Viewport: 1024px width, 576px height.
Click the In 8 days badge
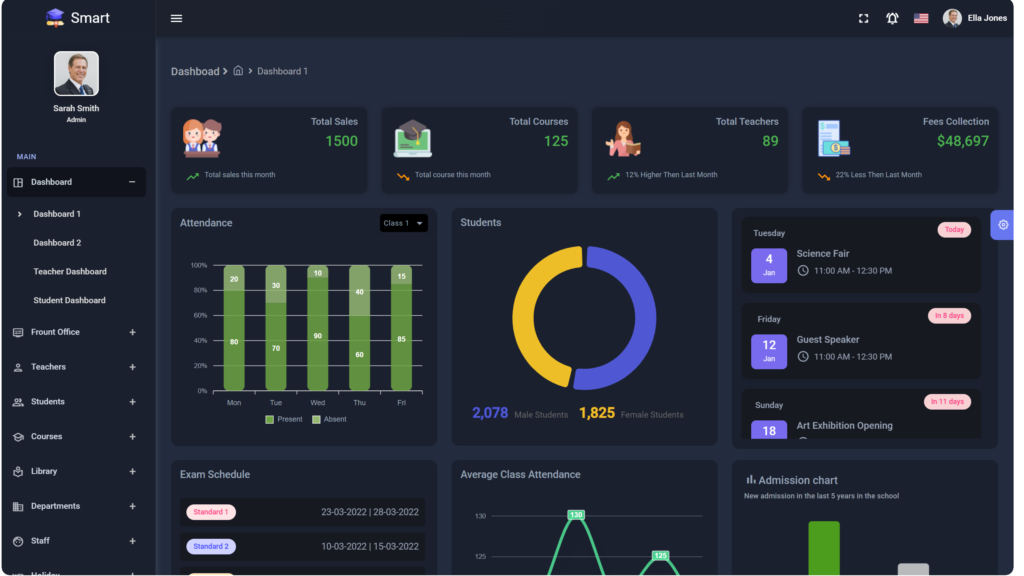coord(949,316)
